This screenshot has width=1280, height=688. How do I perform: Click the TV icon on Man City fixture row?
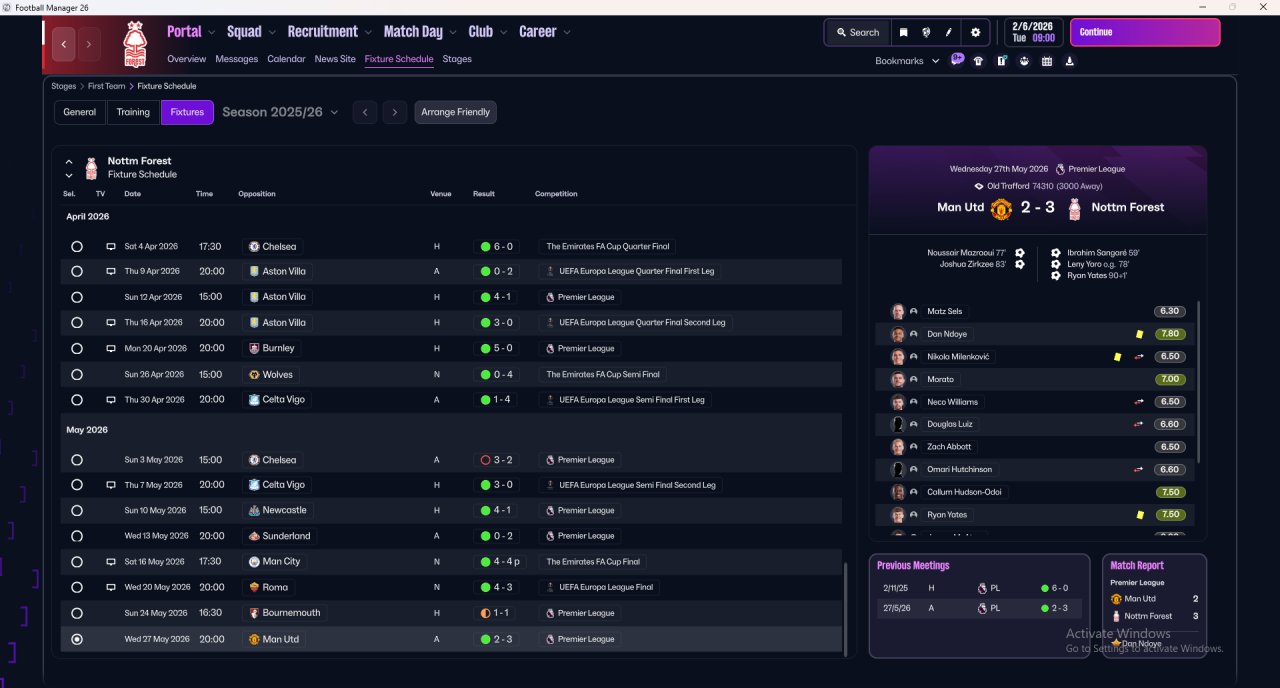(111, 562)
